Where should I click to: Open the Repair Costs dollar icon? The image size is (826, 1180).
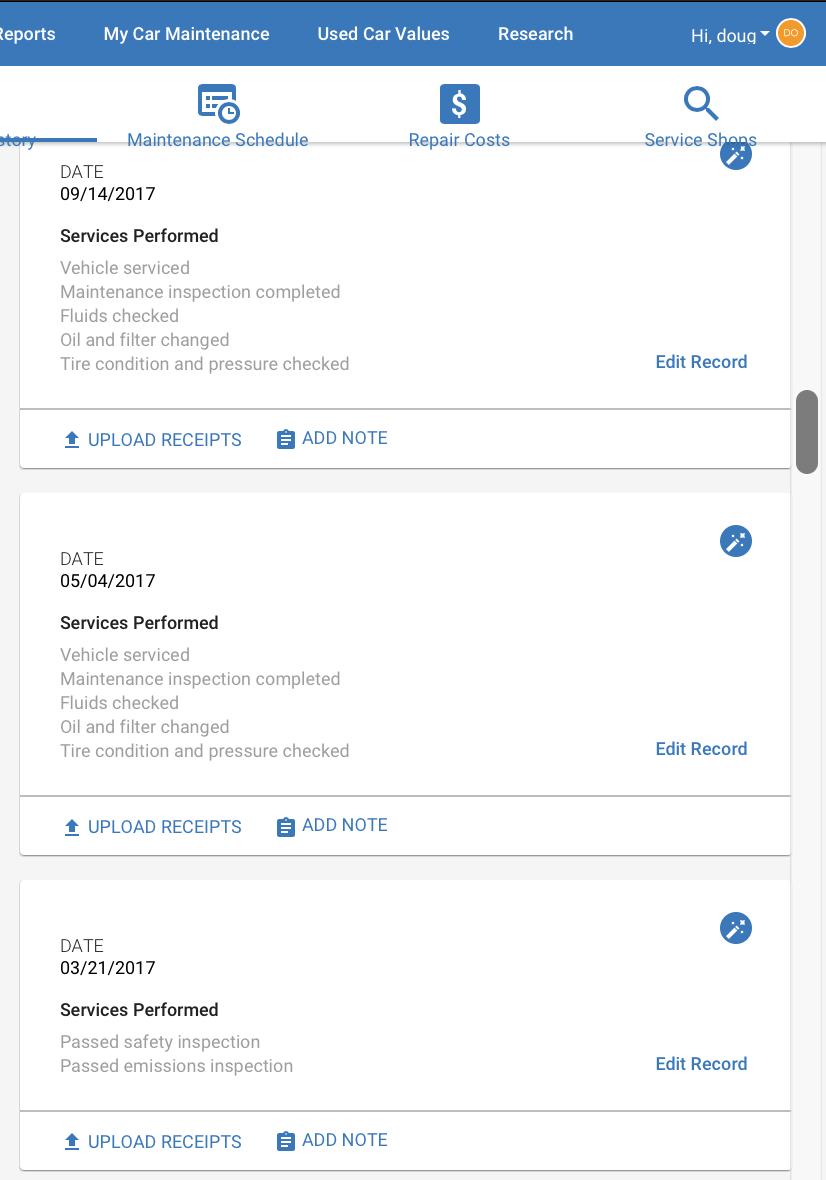[x=460, y=104]
